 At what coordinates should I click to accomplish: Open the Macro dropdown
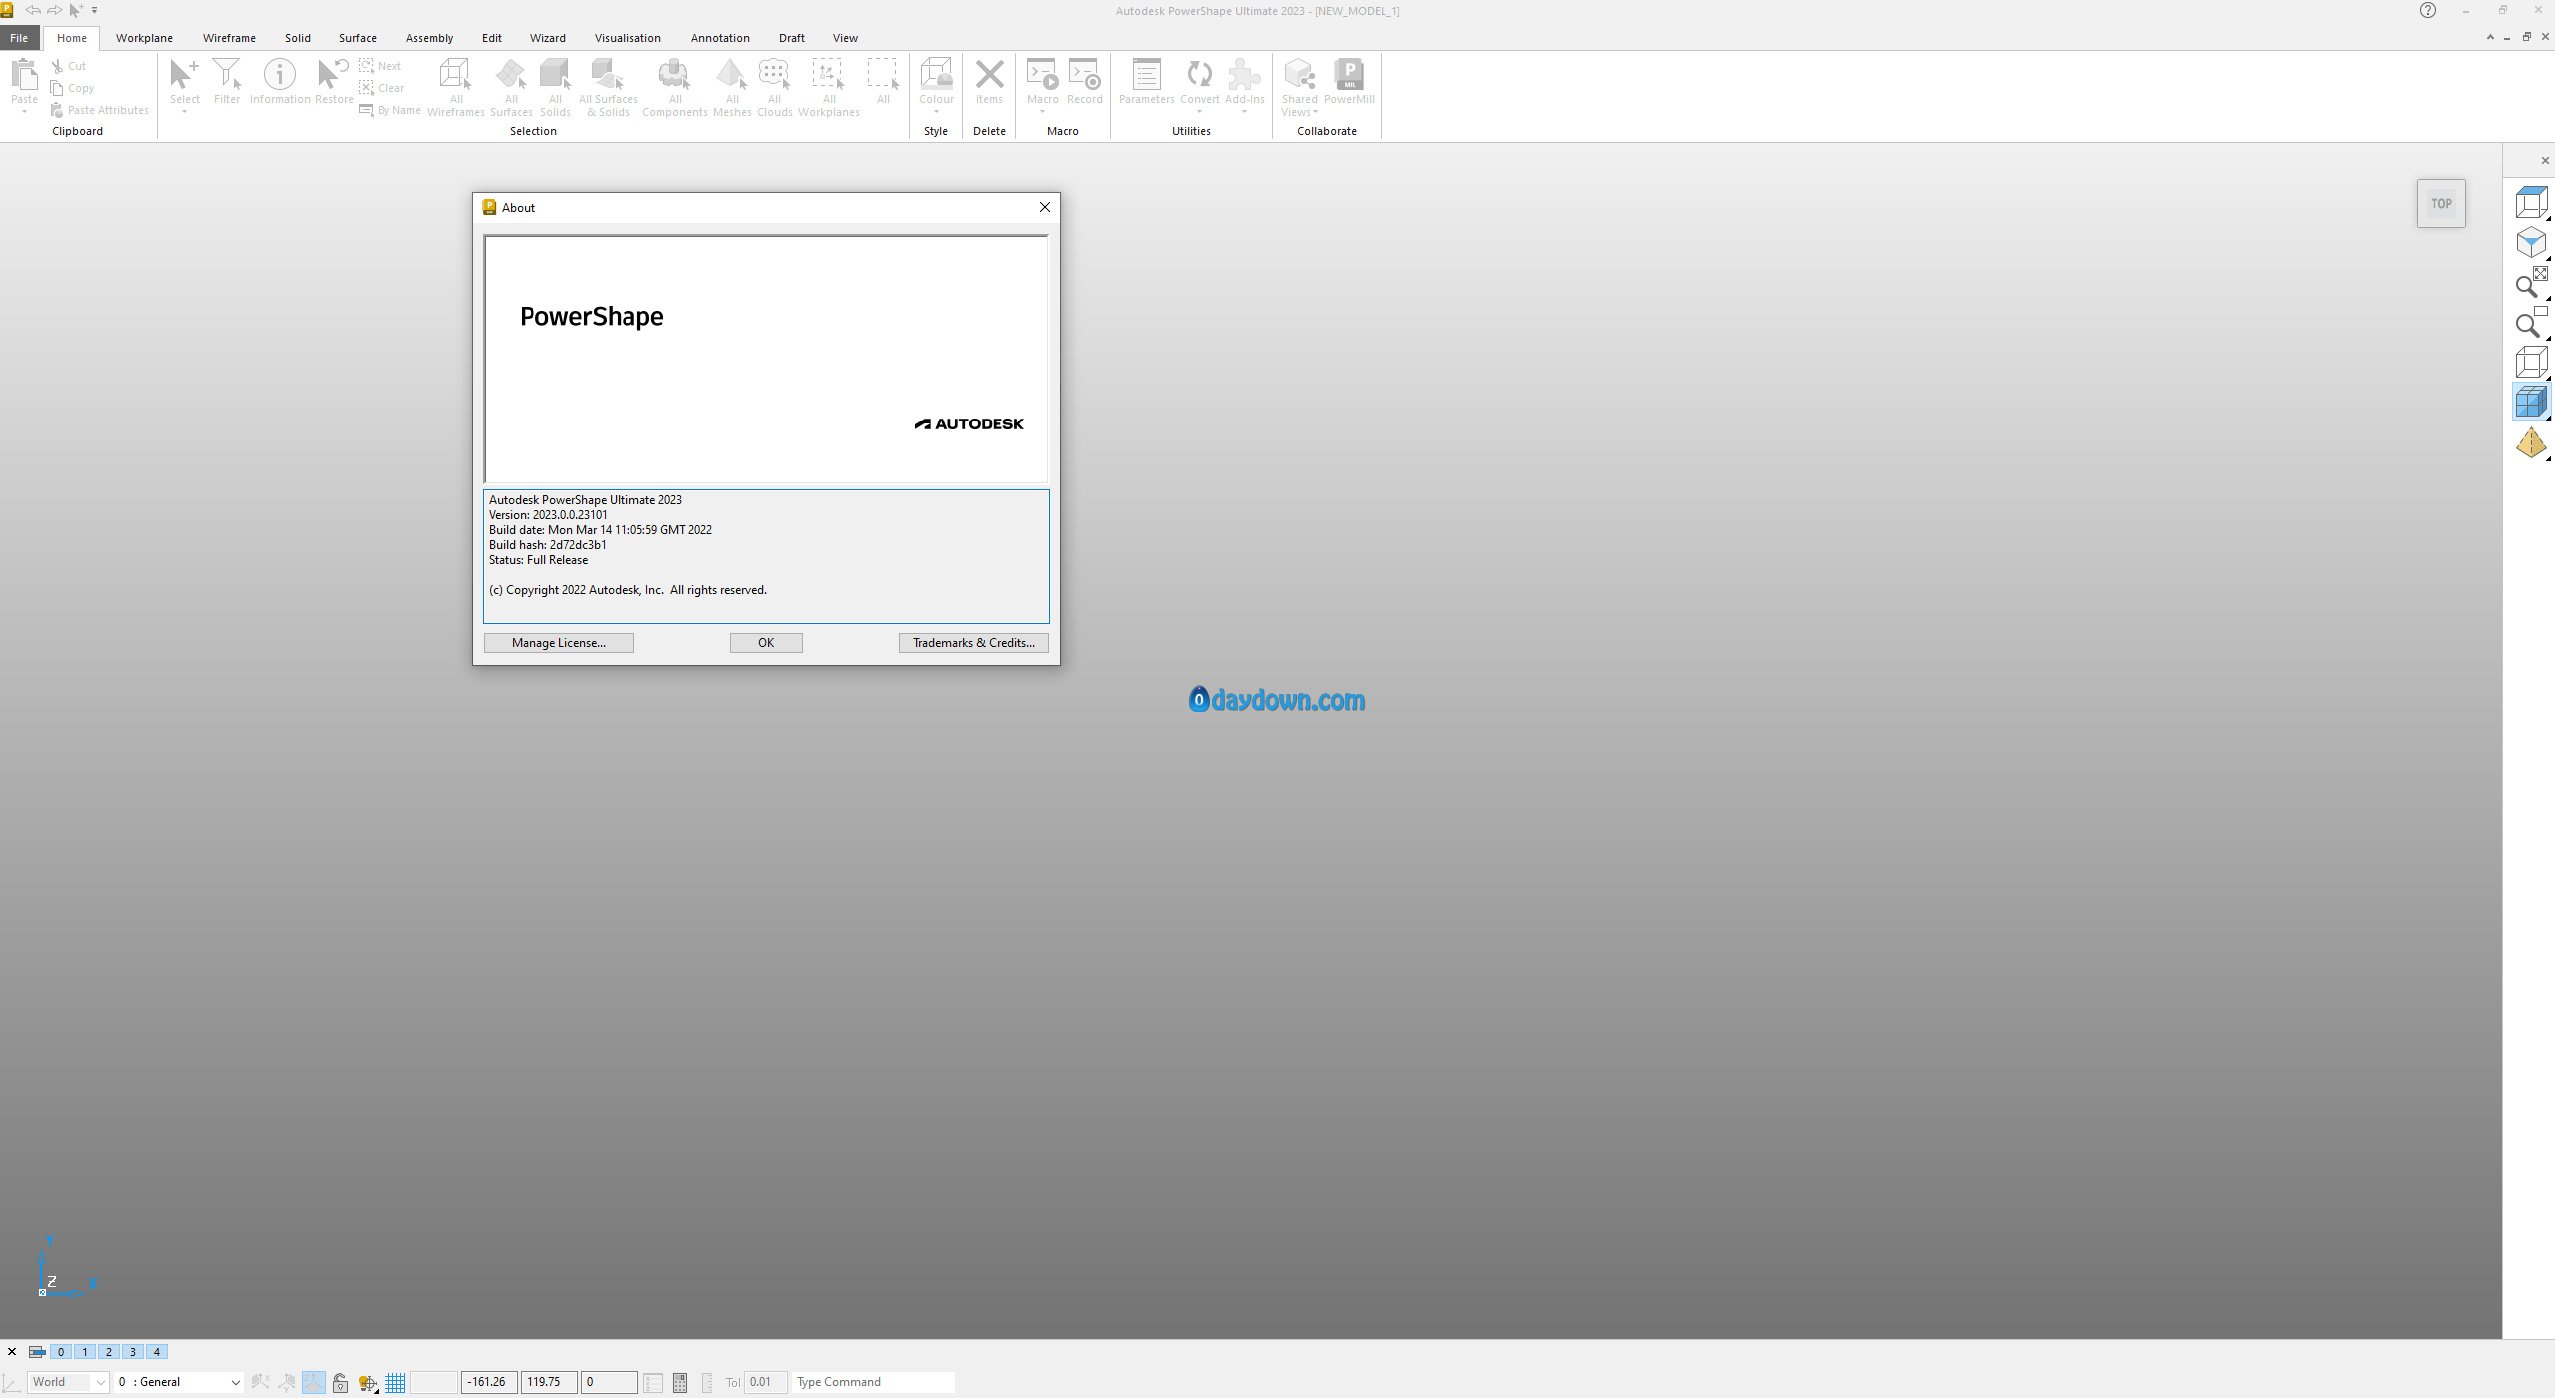pyautogui.click(x=1042, y=110)
